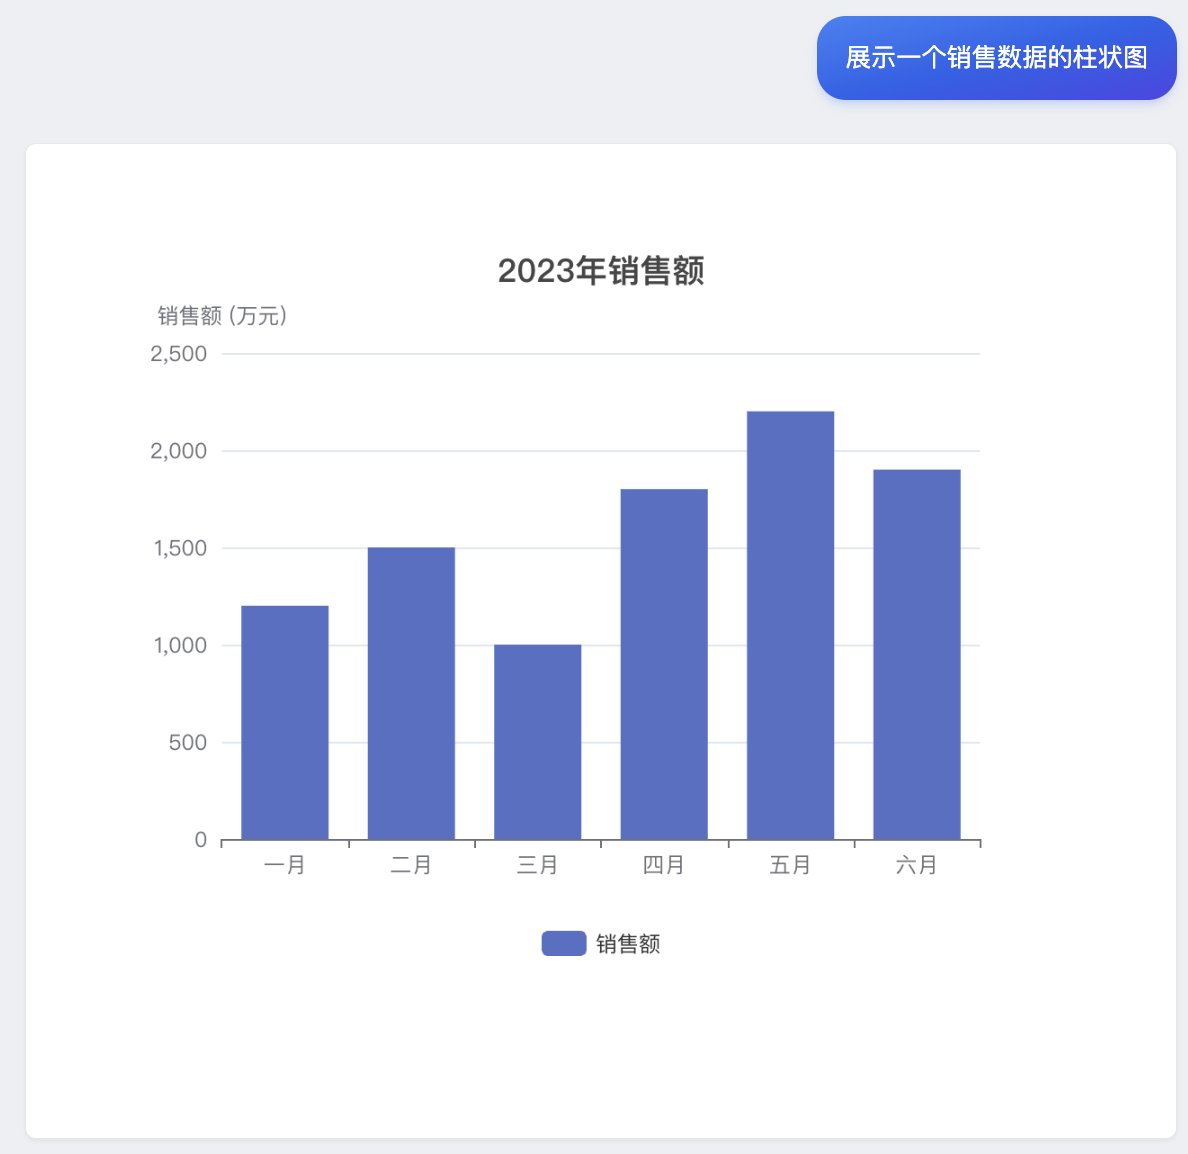
Task: Click the blue legend marker icon
Action: point(563,943)
